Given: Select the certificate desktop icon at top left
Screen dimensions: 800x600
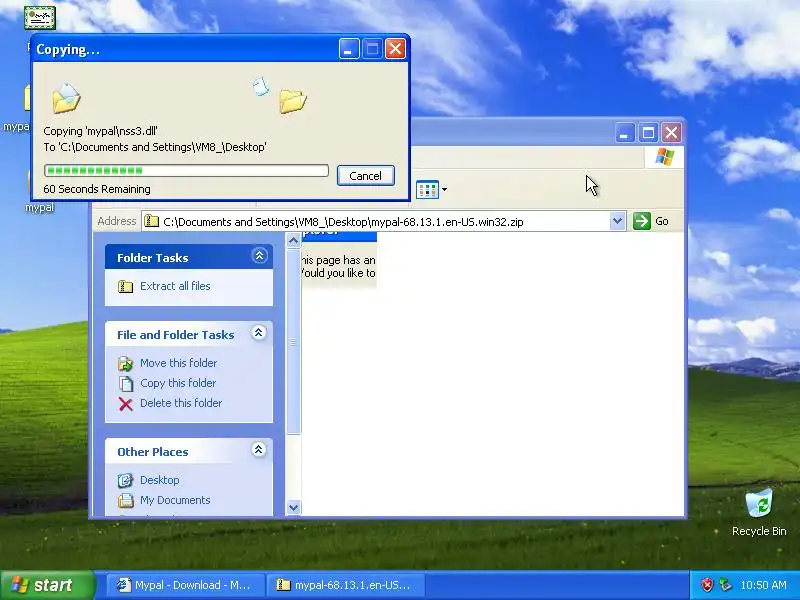Looking at the screenshot, I should click(40, 18).
